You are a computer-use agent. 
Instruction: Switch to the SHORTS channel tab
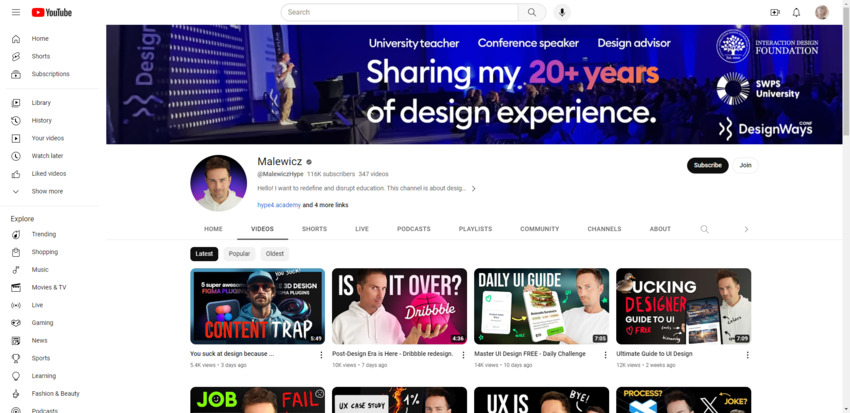point(314,229)
